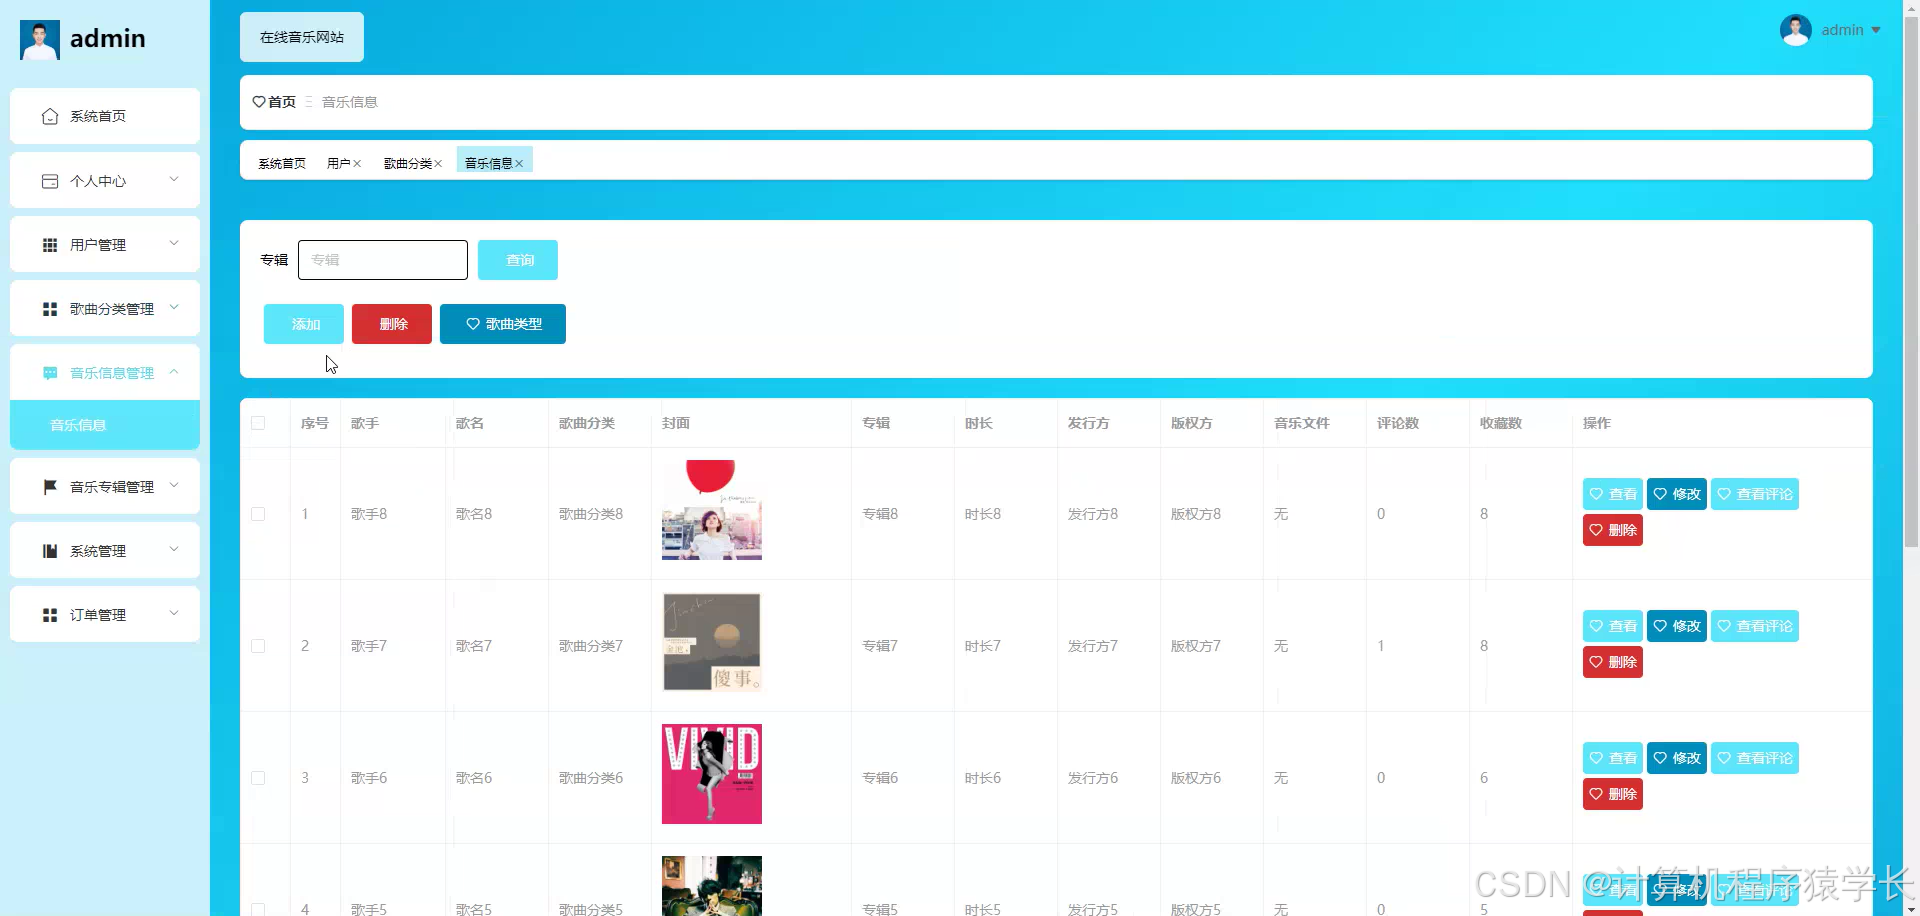
Task: Click the 首页 breadcrumb link
Action: tap(282, 102)
